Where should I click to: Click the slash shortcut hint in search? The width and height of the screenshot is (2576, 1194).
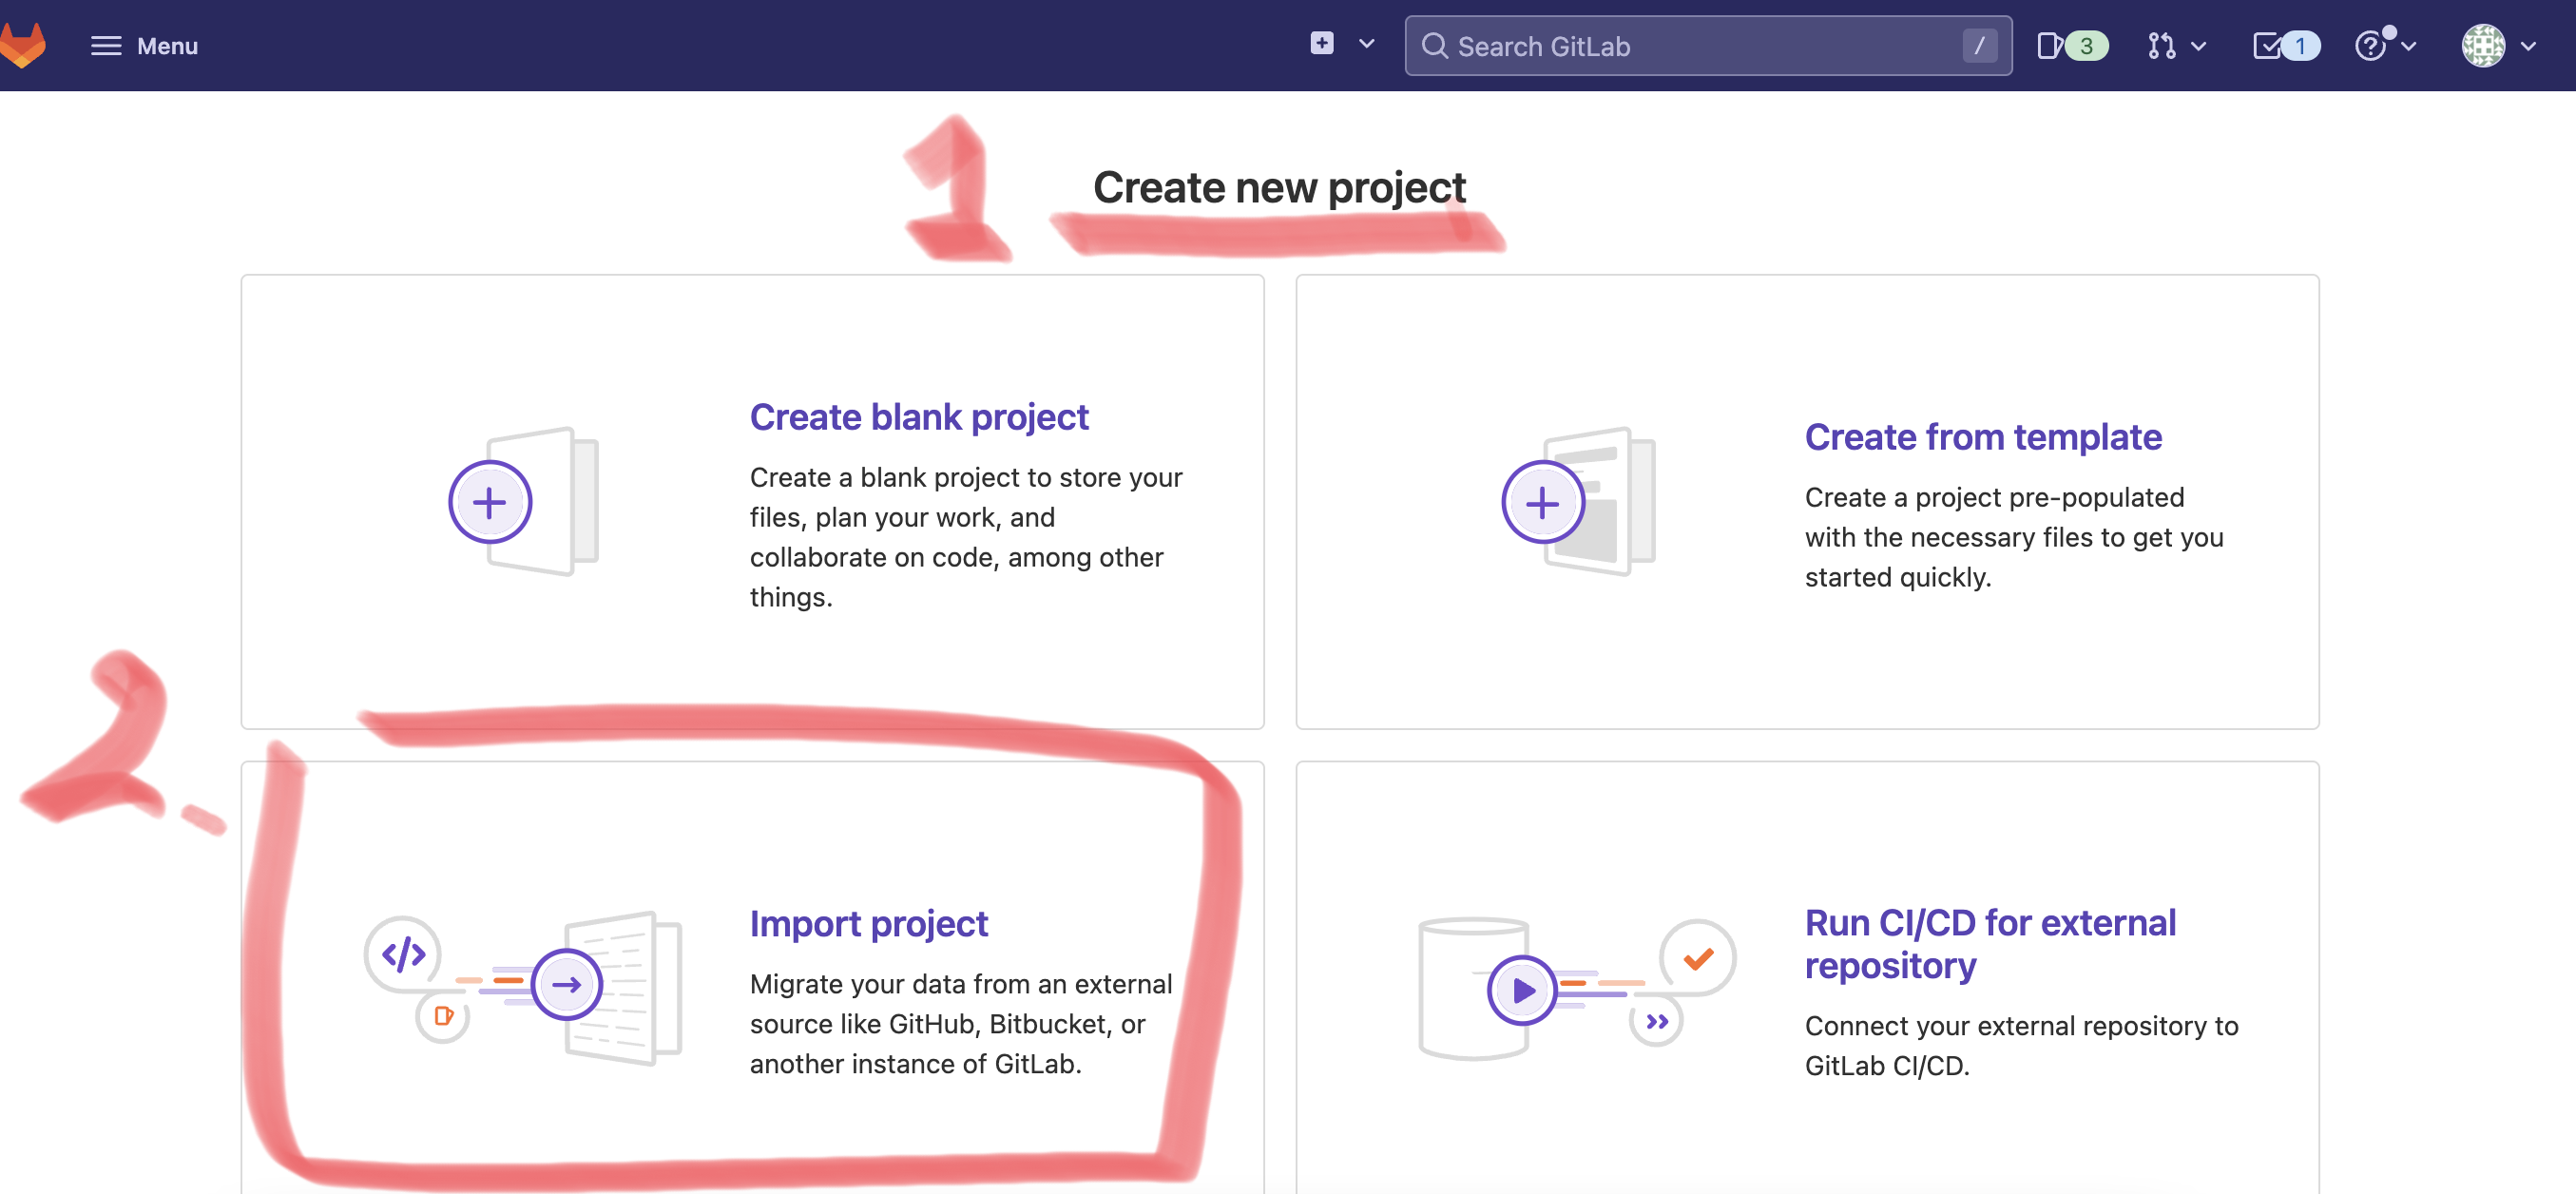click(1979, 45)
